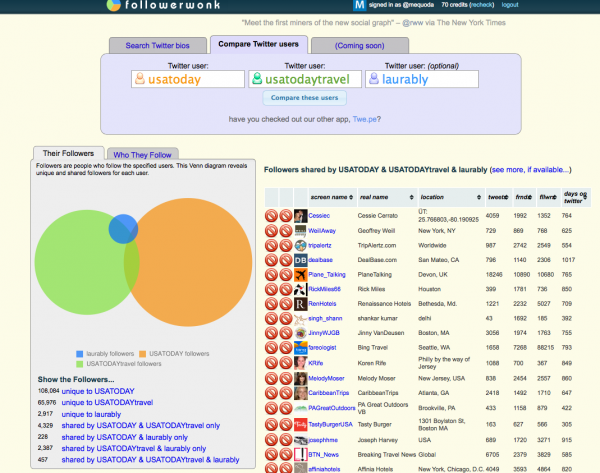Show shared by USATODAY & laurably only
Viewport: 600px width, 473px height.
tap(125, 437)
